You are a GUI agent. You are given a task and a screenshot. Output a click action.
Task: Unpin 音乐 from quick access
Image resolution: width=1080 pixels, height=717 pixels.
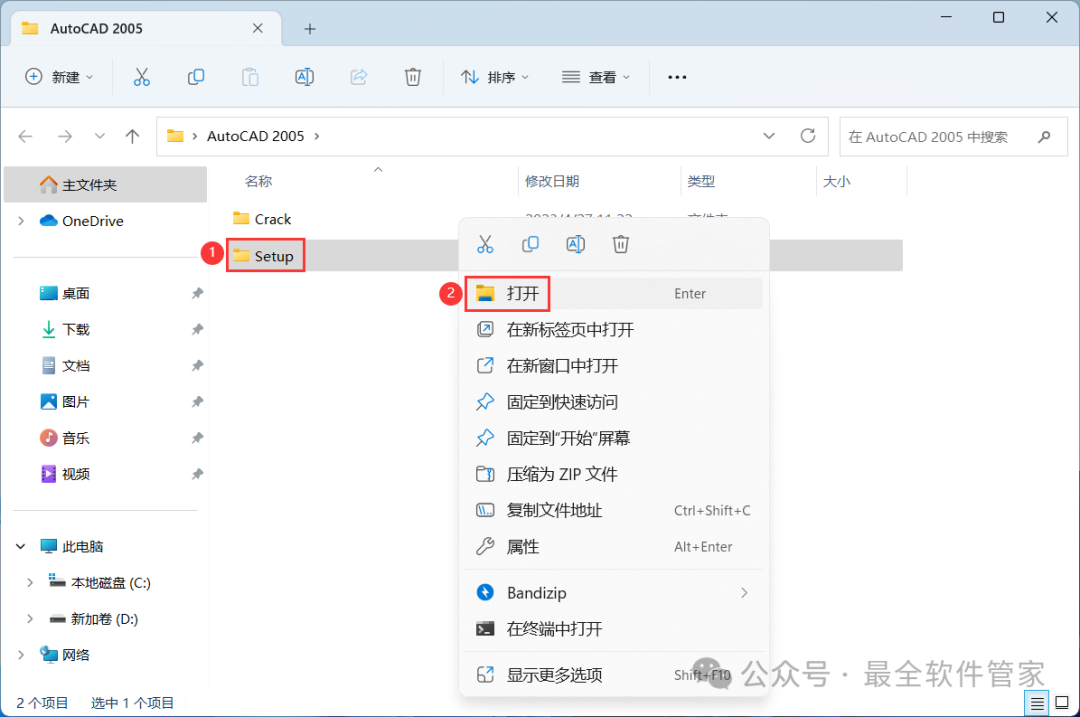coord(198,438)
